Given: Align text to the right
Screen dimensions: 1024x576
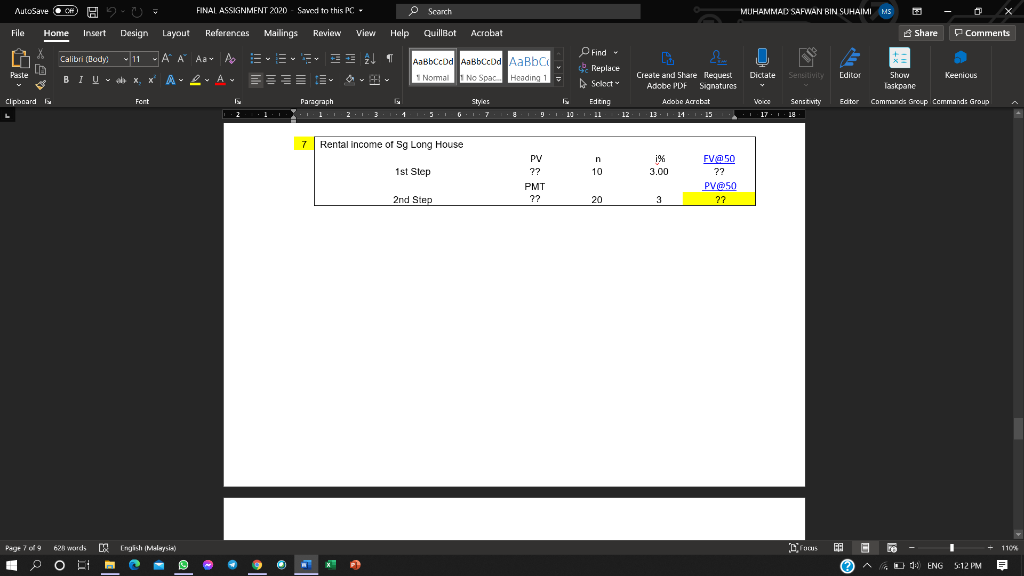Looking at the screenshot, I should pos(285,80).
